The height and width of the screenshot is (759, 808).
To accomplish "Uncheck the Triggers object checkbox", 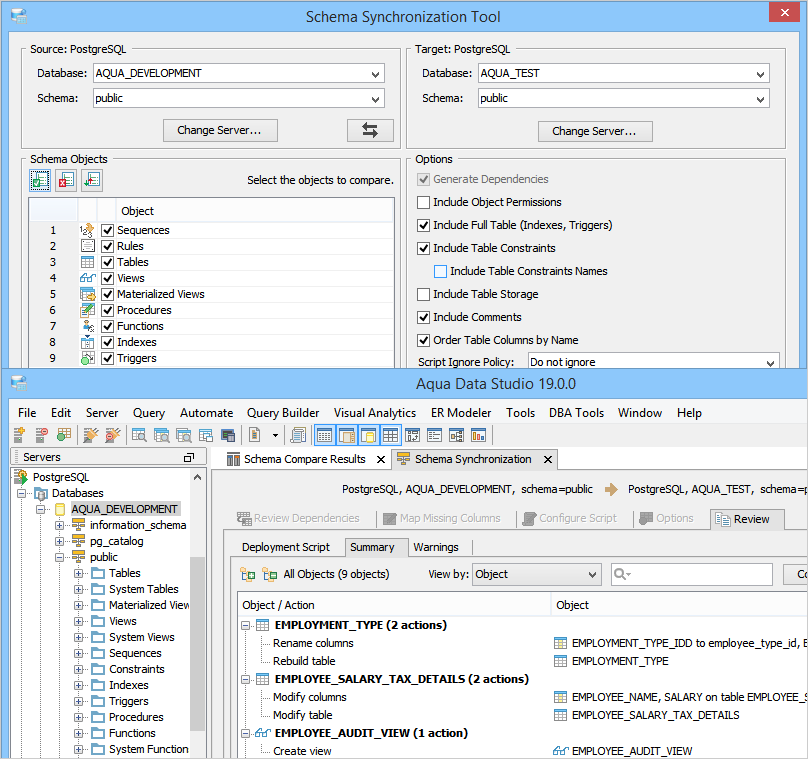I will [107, 358].
